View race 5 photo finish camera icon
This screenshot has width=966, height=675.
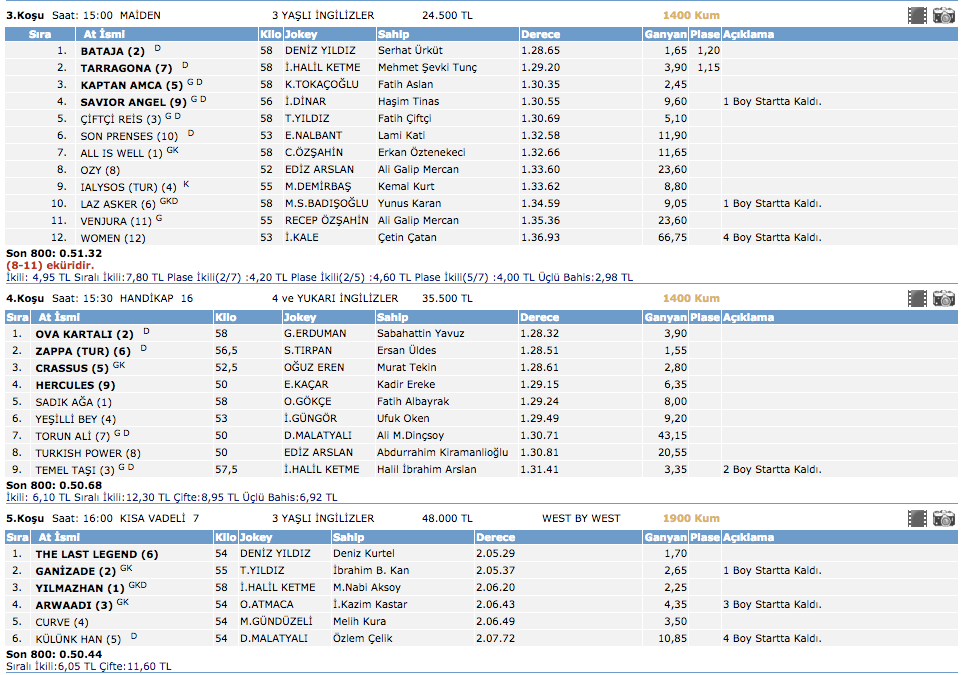[943, 518]
